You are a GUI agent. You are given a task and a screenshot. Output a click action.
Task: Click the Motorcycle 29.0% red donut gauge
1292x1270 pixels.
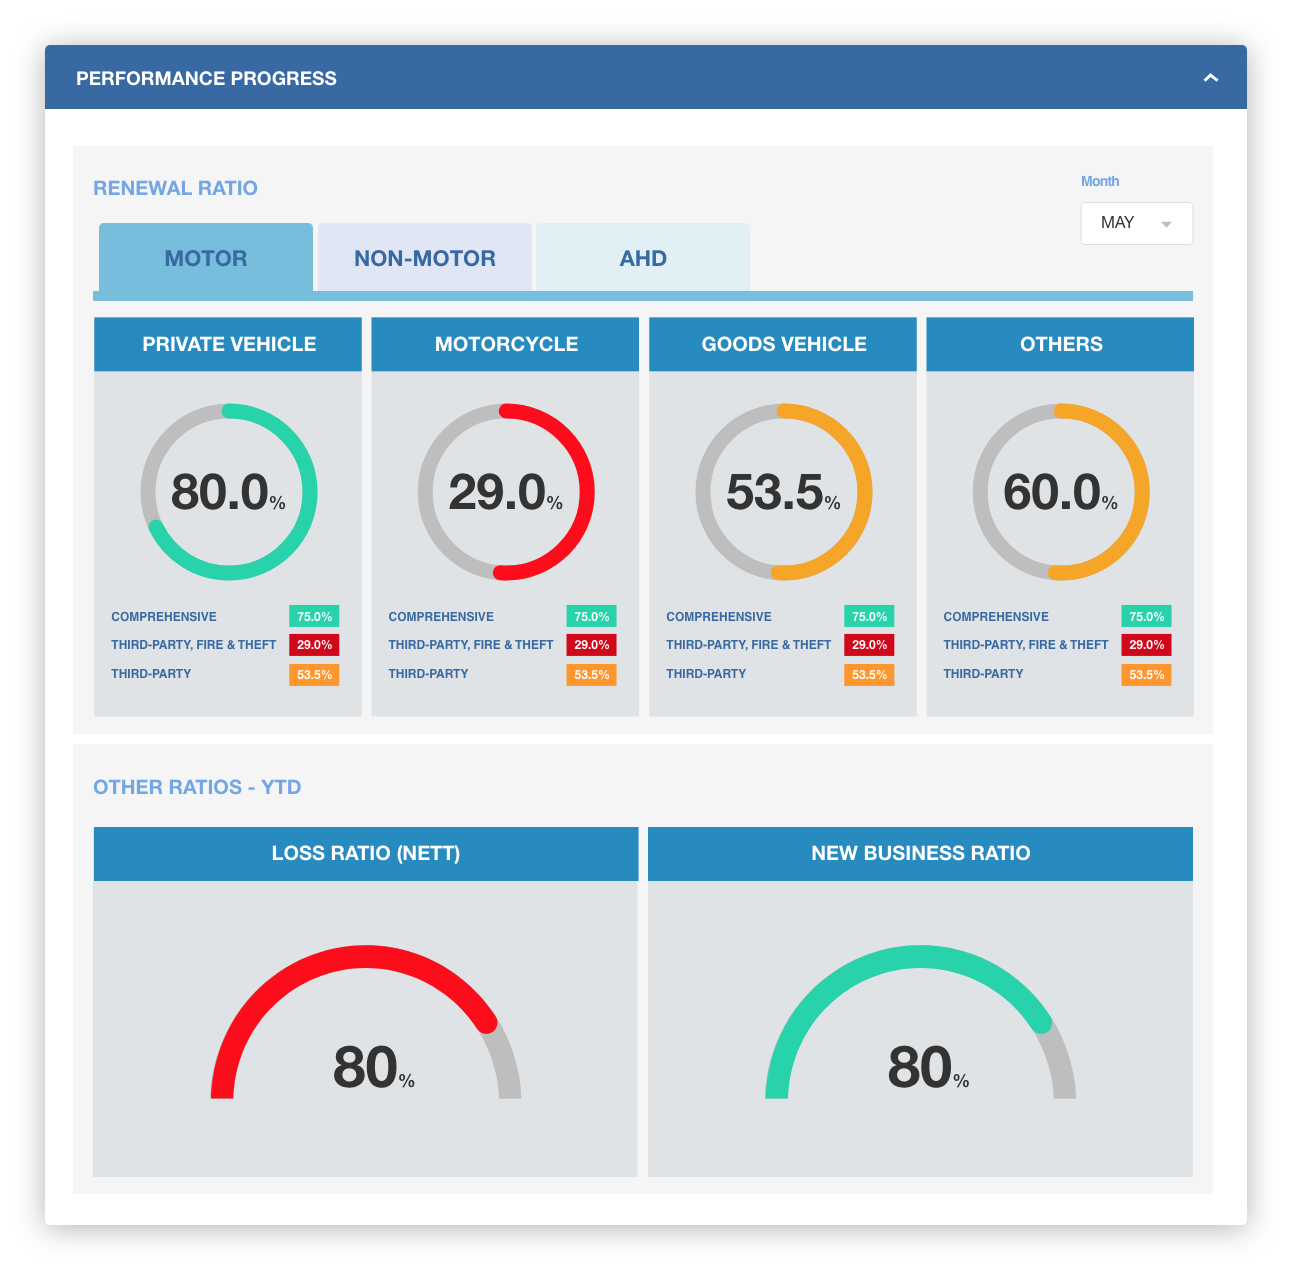(506, 492)
